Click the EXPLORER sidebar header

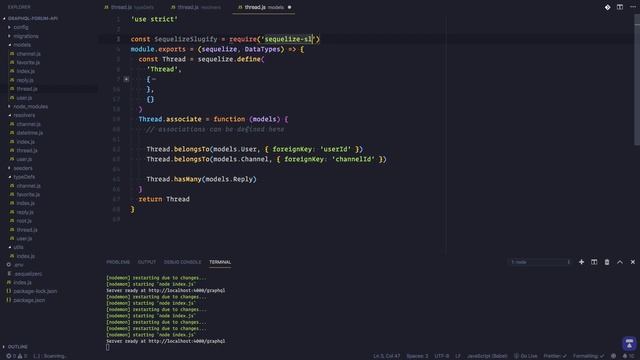pos(19,7)
